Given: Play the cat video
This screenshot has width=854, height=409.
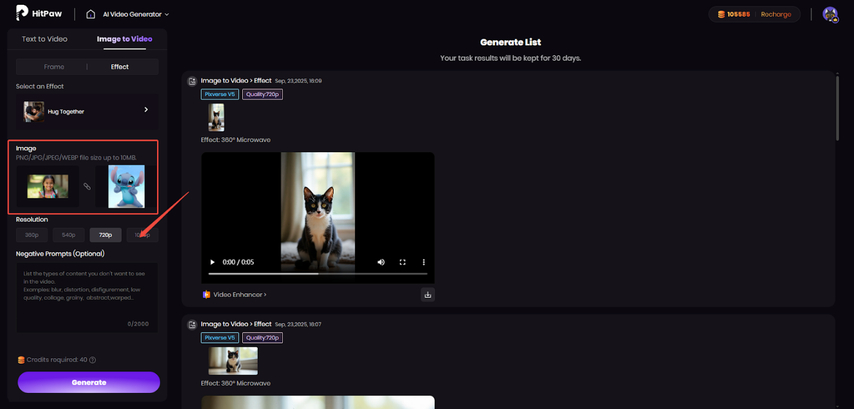Looking at the screenshot, I should coord(212,262).
